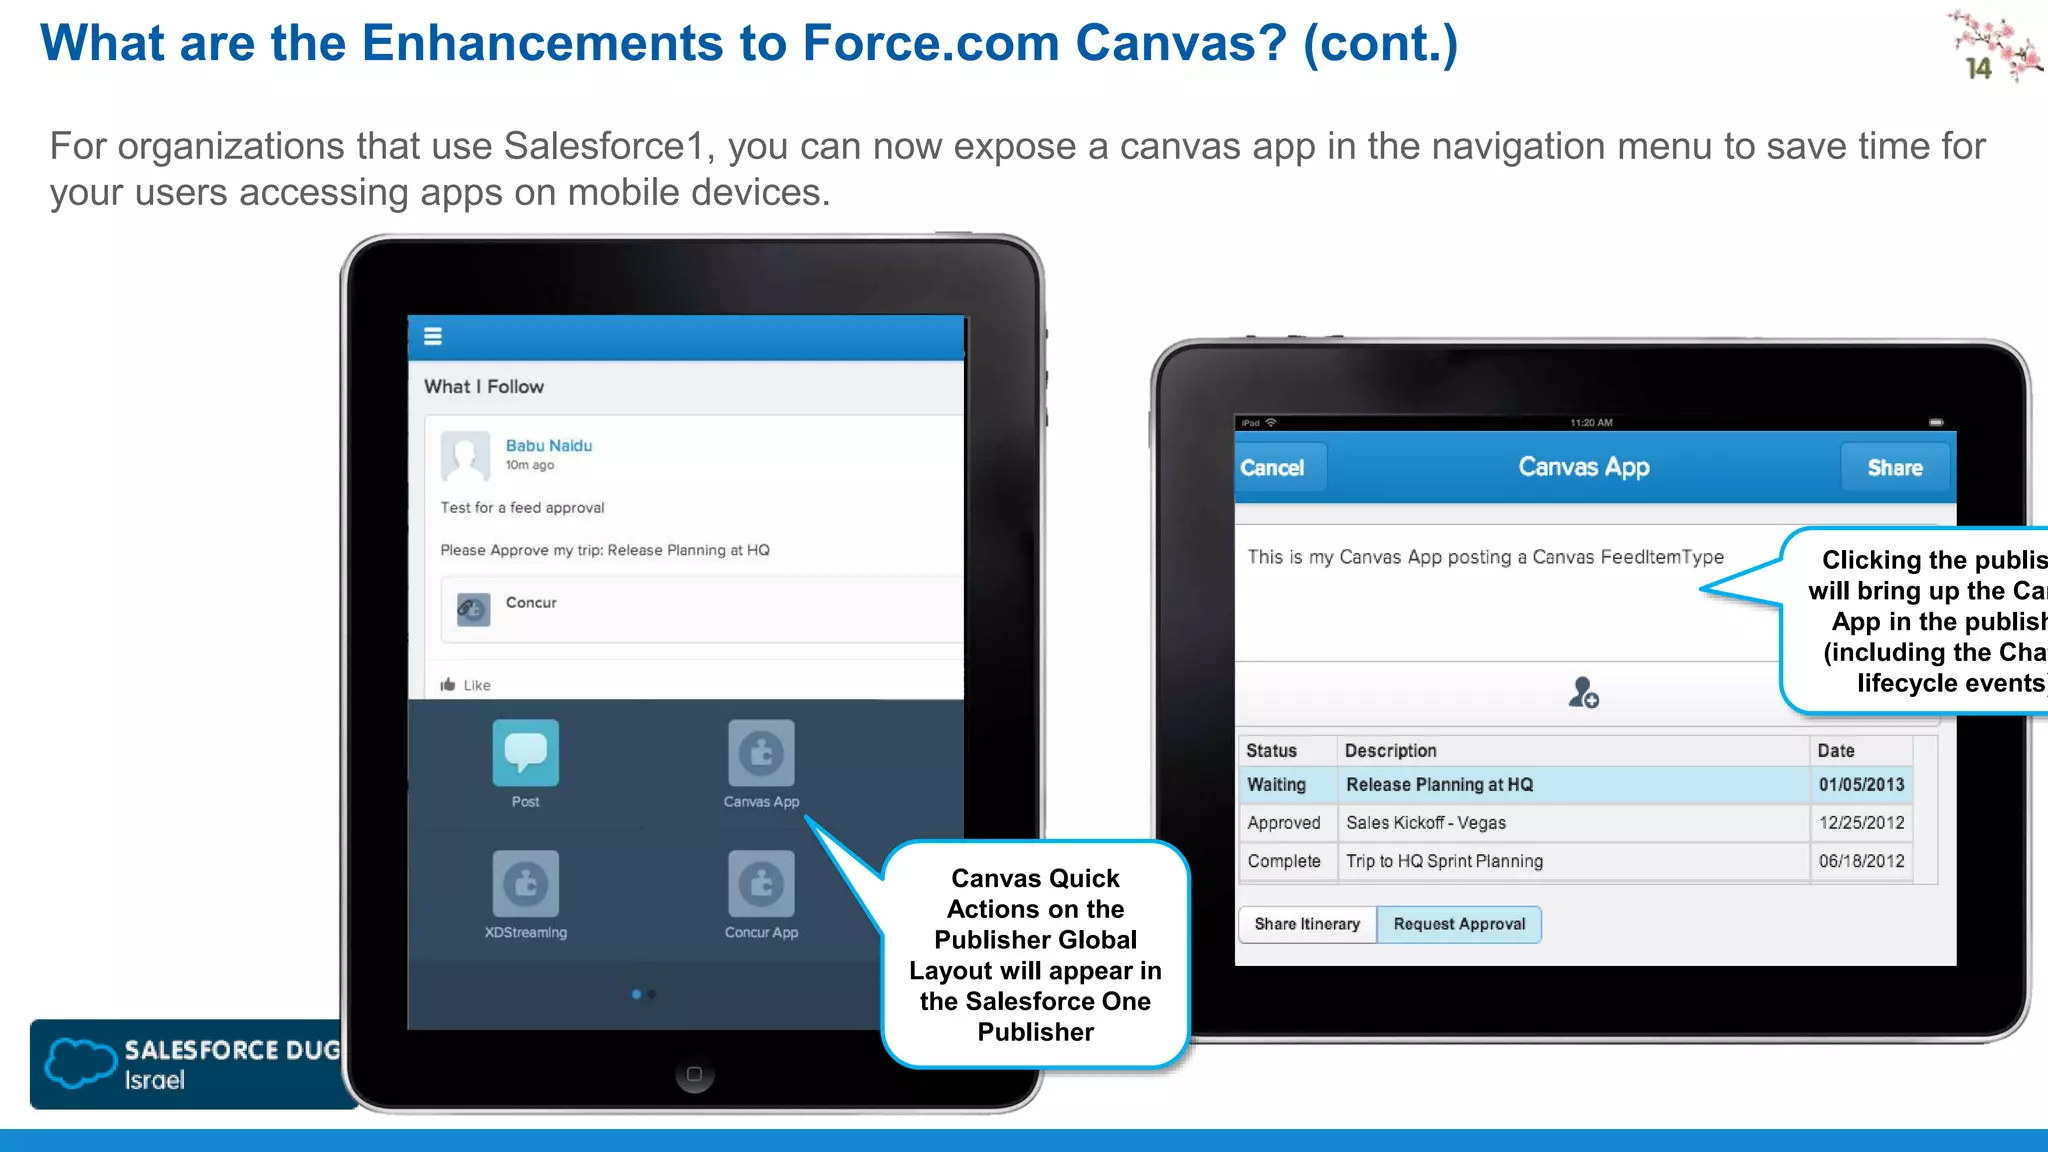Launch the XDStreaming quick action icon
Viewport: 2048px width, 1152px height.
[526, 884]
